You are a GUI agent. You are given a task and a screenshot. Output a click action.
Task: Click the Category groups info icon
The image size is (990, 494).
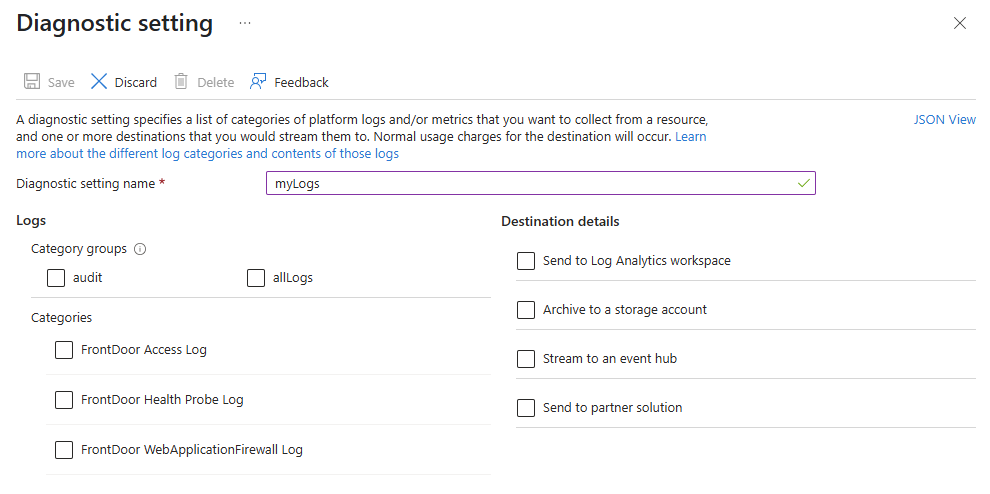coord(140,249)
